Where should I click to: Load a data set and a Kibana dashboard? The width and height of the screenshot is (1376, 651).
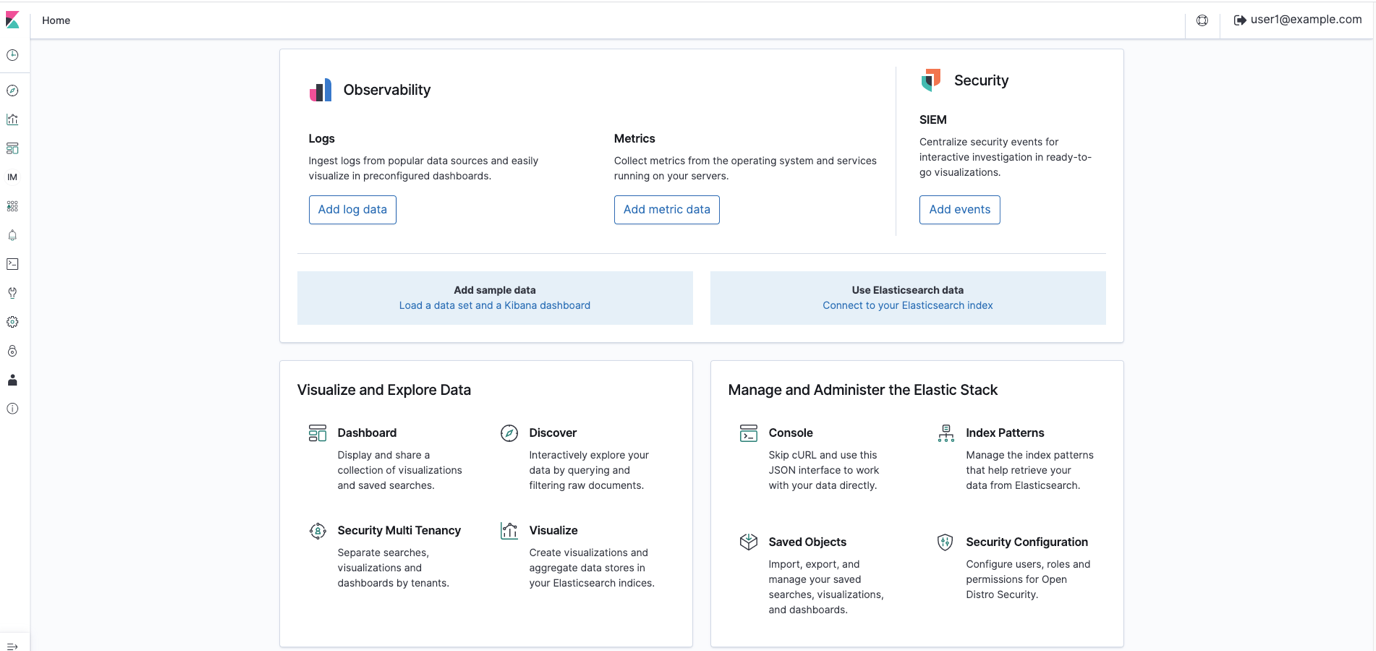(x=494, y=305)
